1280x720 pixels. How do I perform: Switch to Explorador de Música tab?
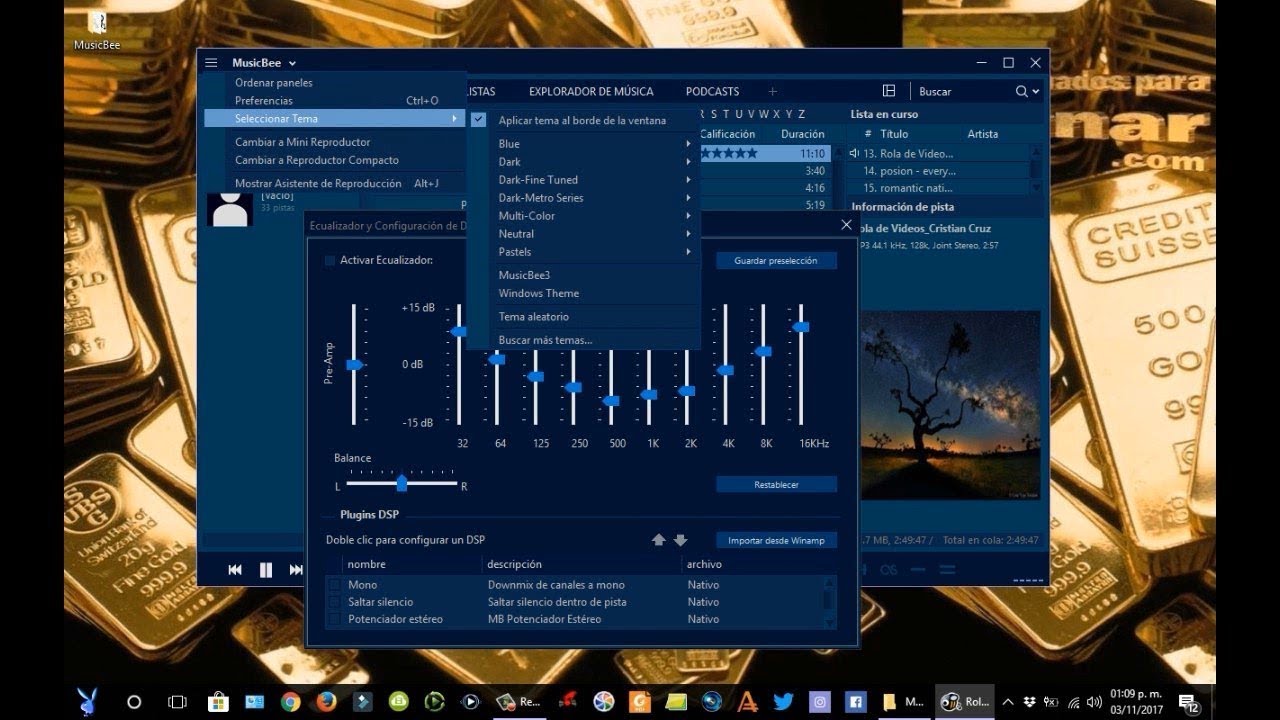click(591, 91)
